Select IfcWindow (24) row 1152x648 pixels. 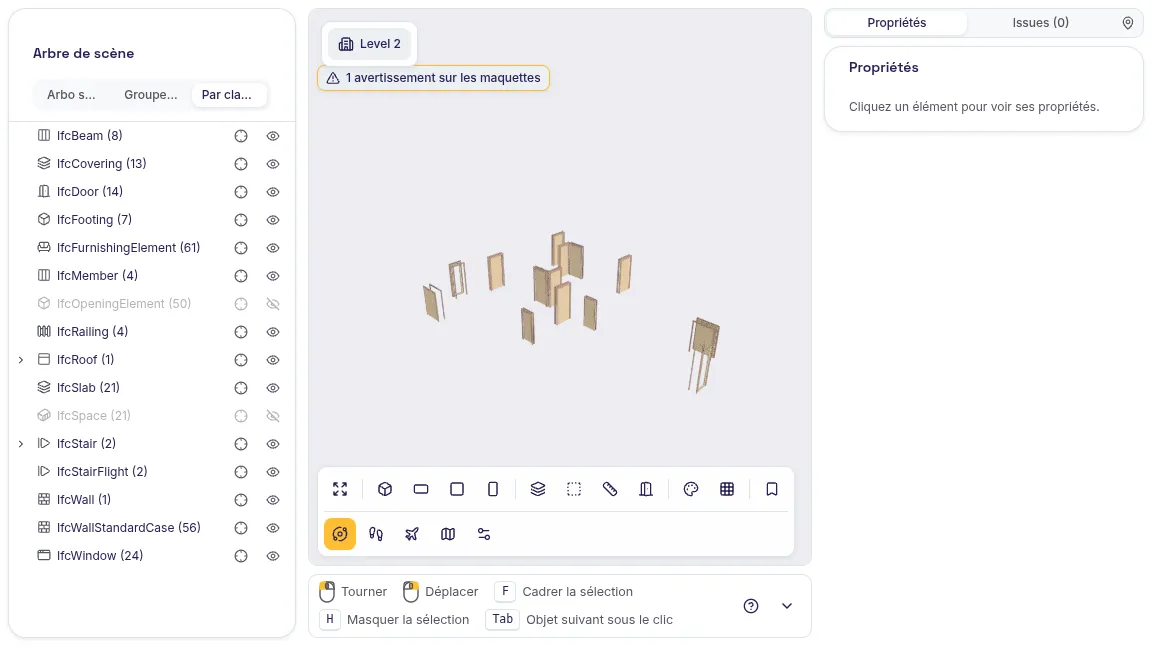tap(152, 556)
